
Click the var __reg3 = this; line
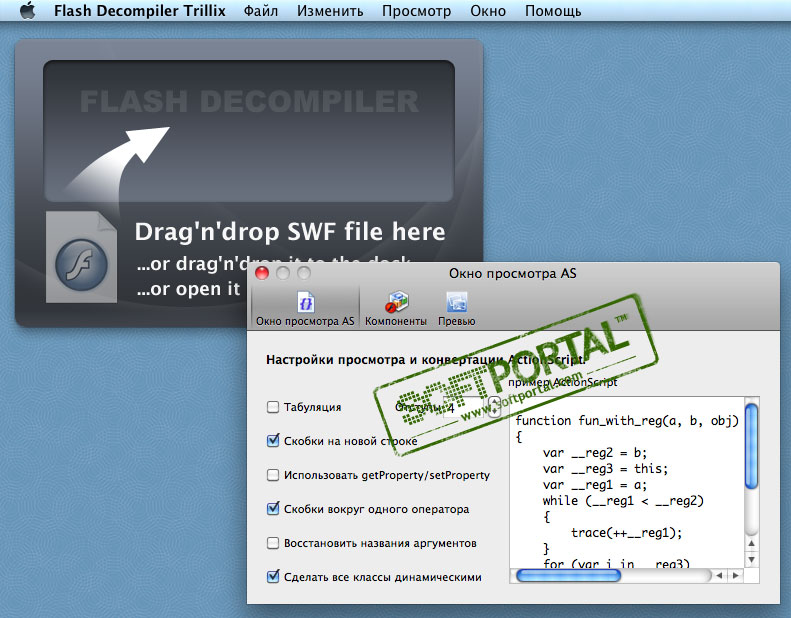pyautogui.click(x=605, y=469)
